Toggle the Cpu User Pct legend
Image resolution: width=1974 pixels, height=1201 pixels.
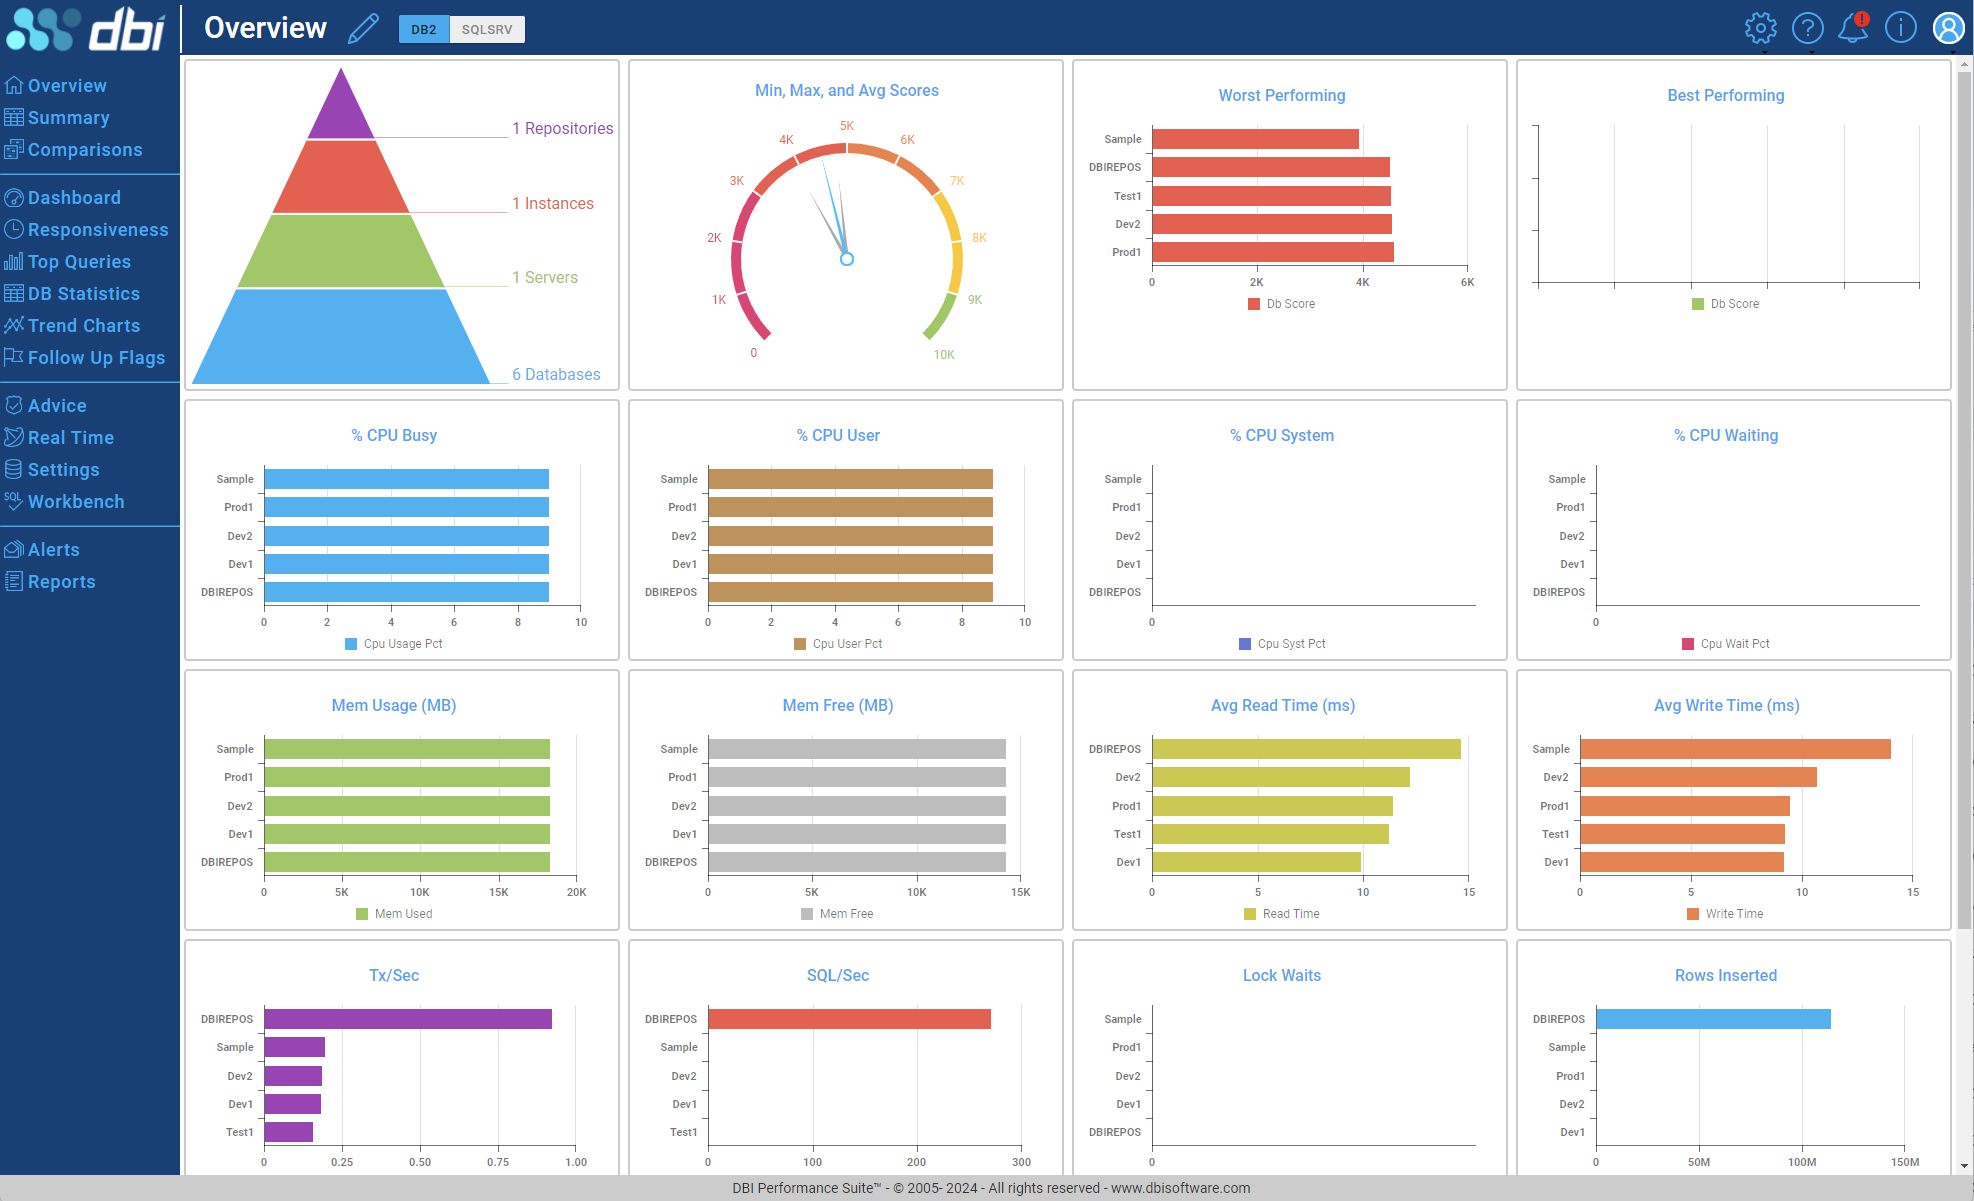tap(837, 644)
